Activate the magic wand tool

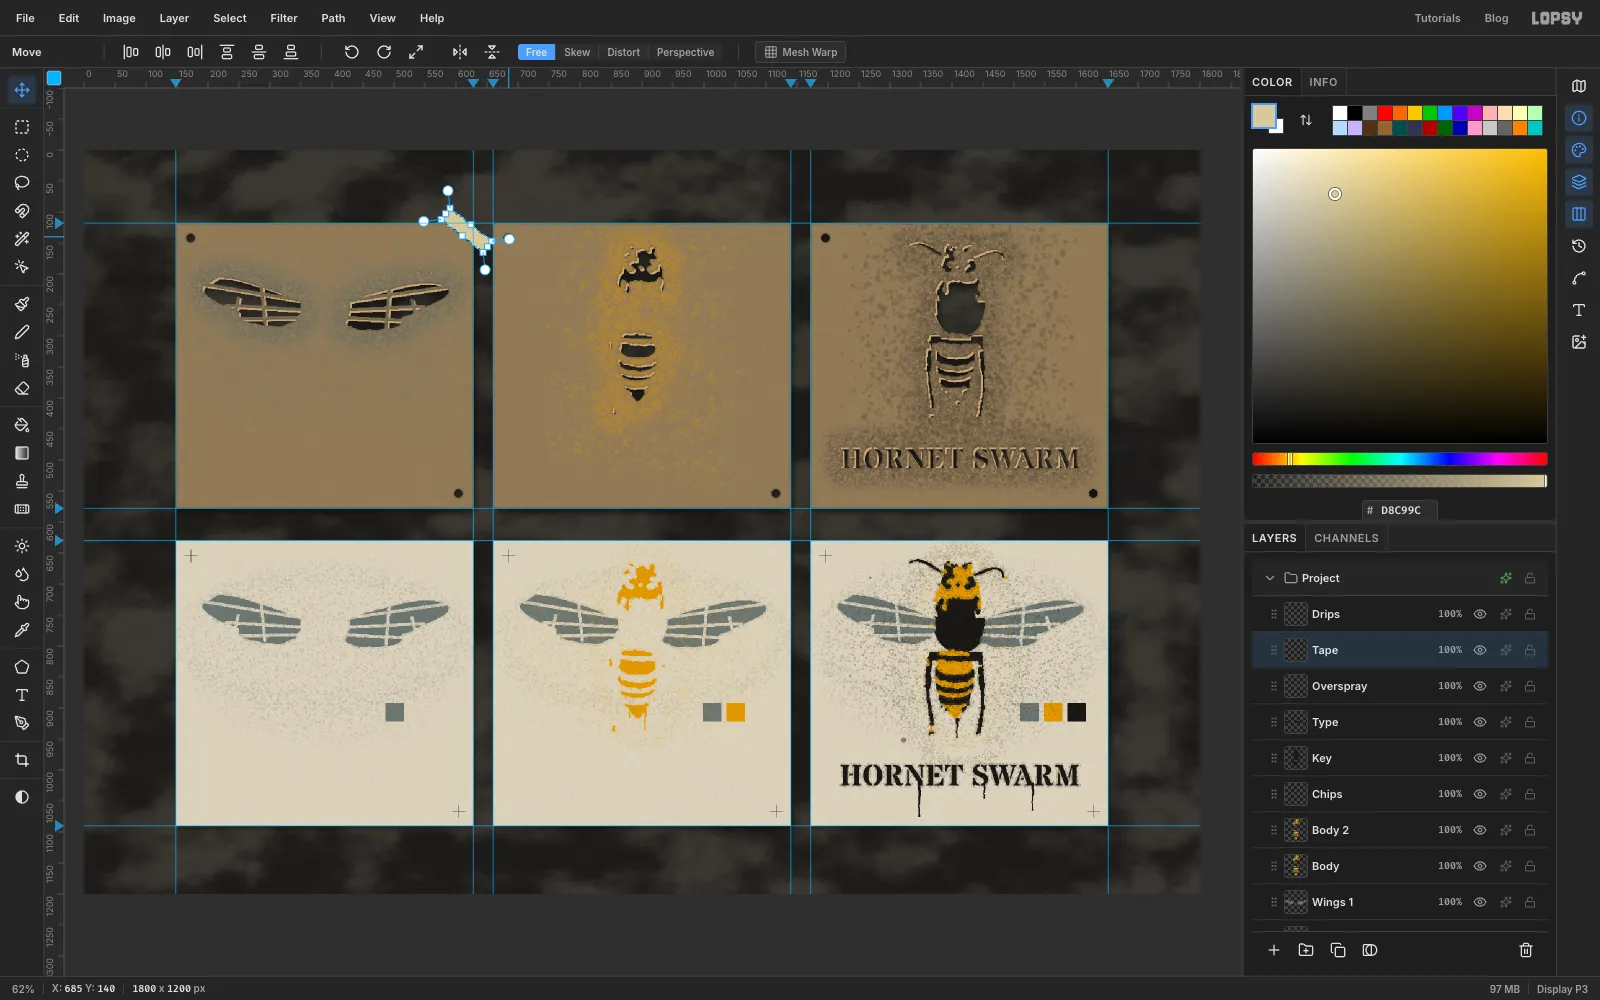click(x=22, y=239)
